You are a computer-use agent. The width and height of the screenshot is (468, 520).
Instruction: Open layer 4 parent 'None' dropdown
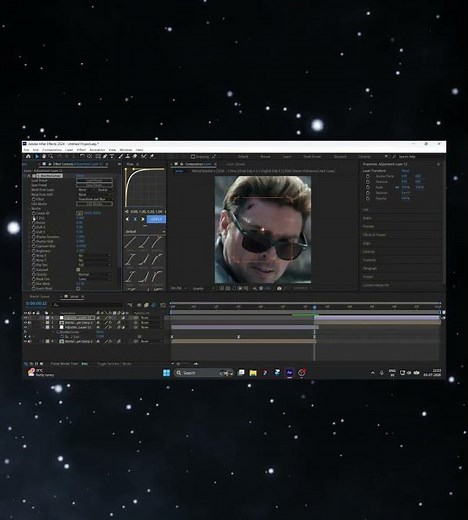[152, 341]
